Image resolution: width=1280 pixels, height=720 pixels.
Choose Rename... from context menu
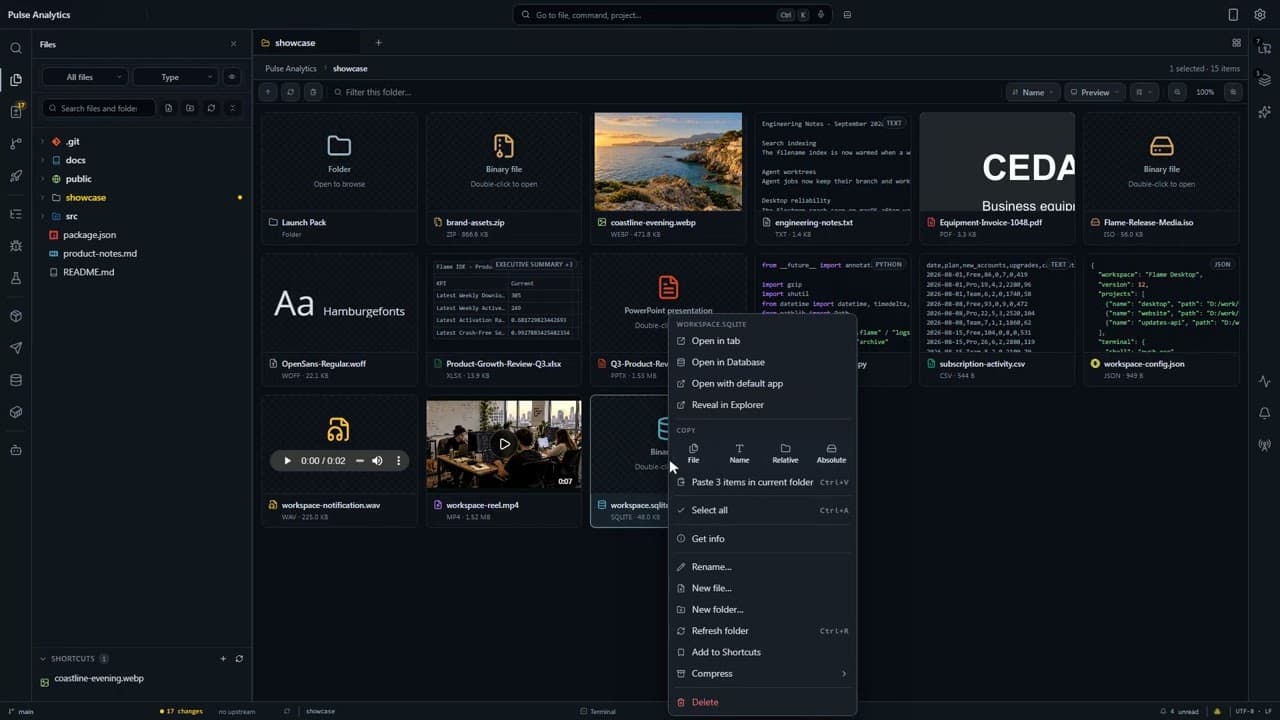[x=763, y=567]
